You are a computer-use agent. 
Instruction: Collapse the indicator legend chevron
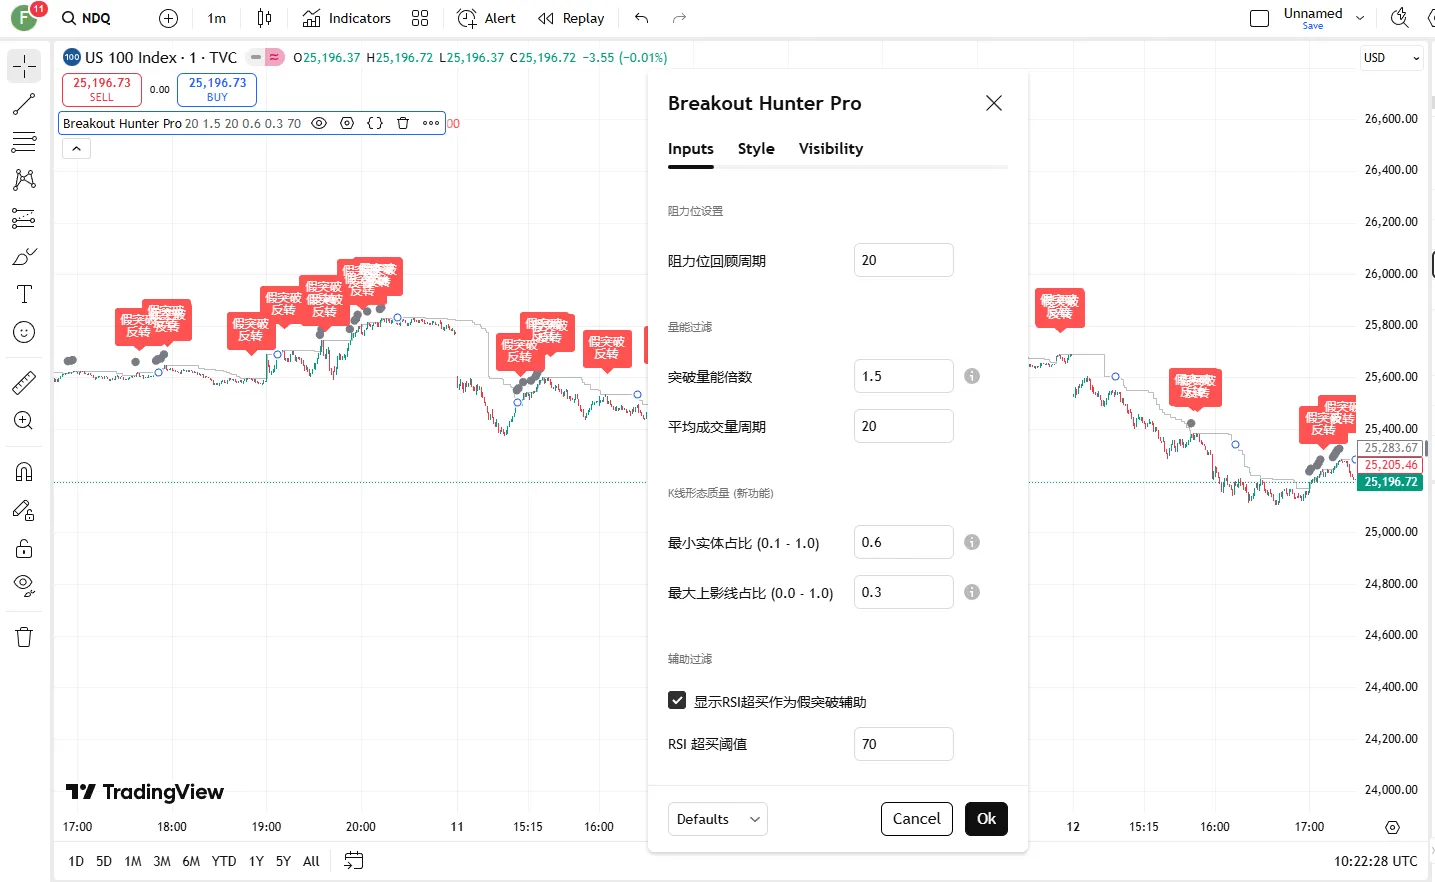[x=76, y=149]
